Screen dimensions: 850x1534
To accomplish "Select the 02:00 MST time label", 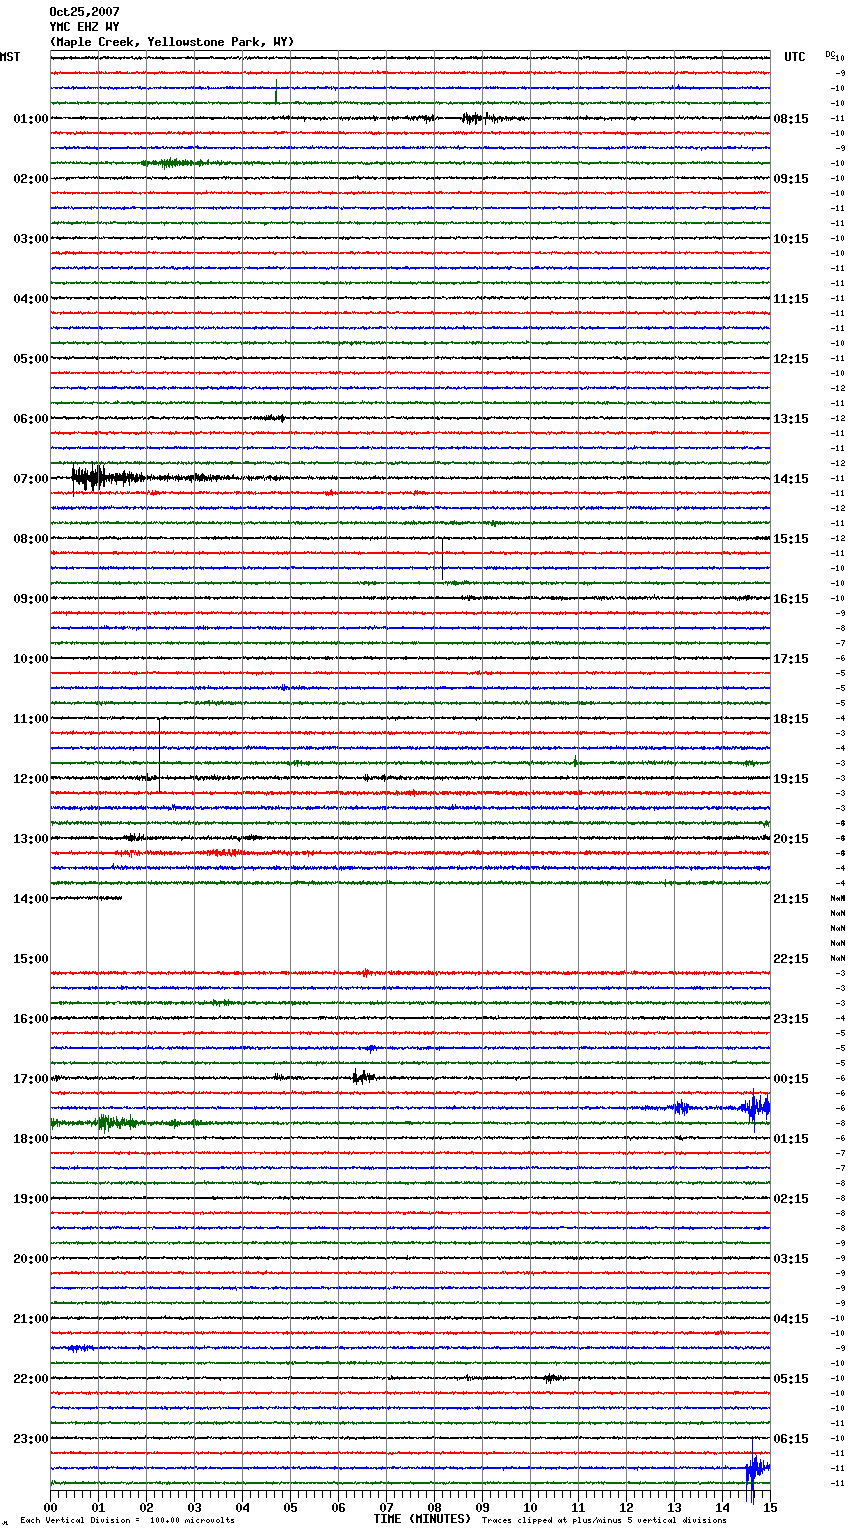I will 31,179.
